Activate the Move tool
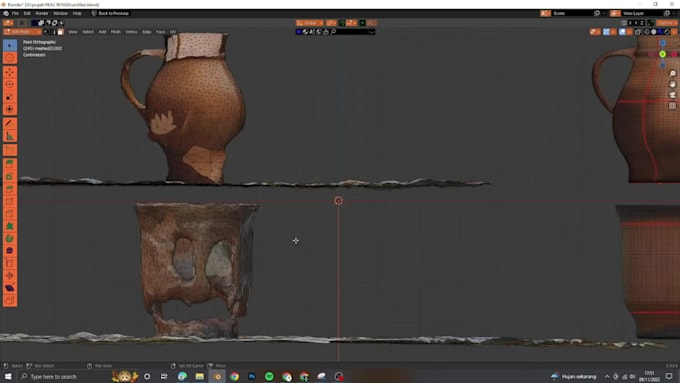Screen dimensions: 680x383 point(10,72)
